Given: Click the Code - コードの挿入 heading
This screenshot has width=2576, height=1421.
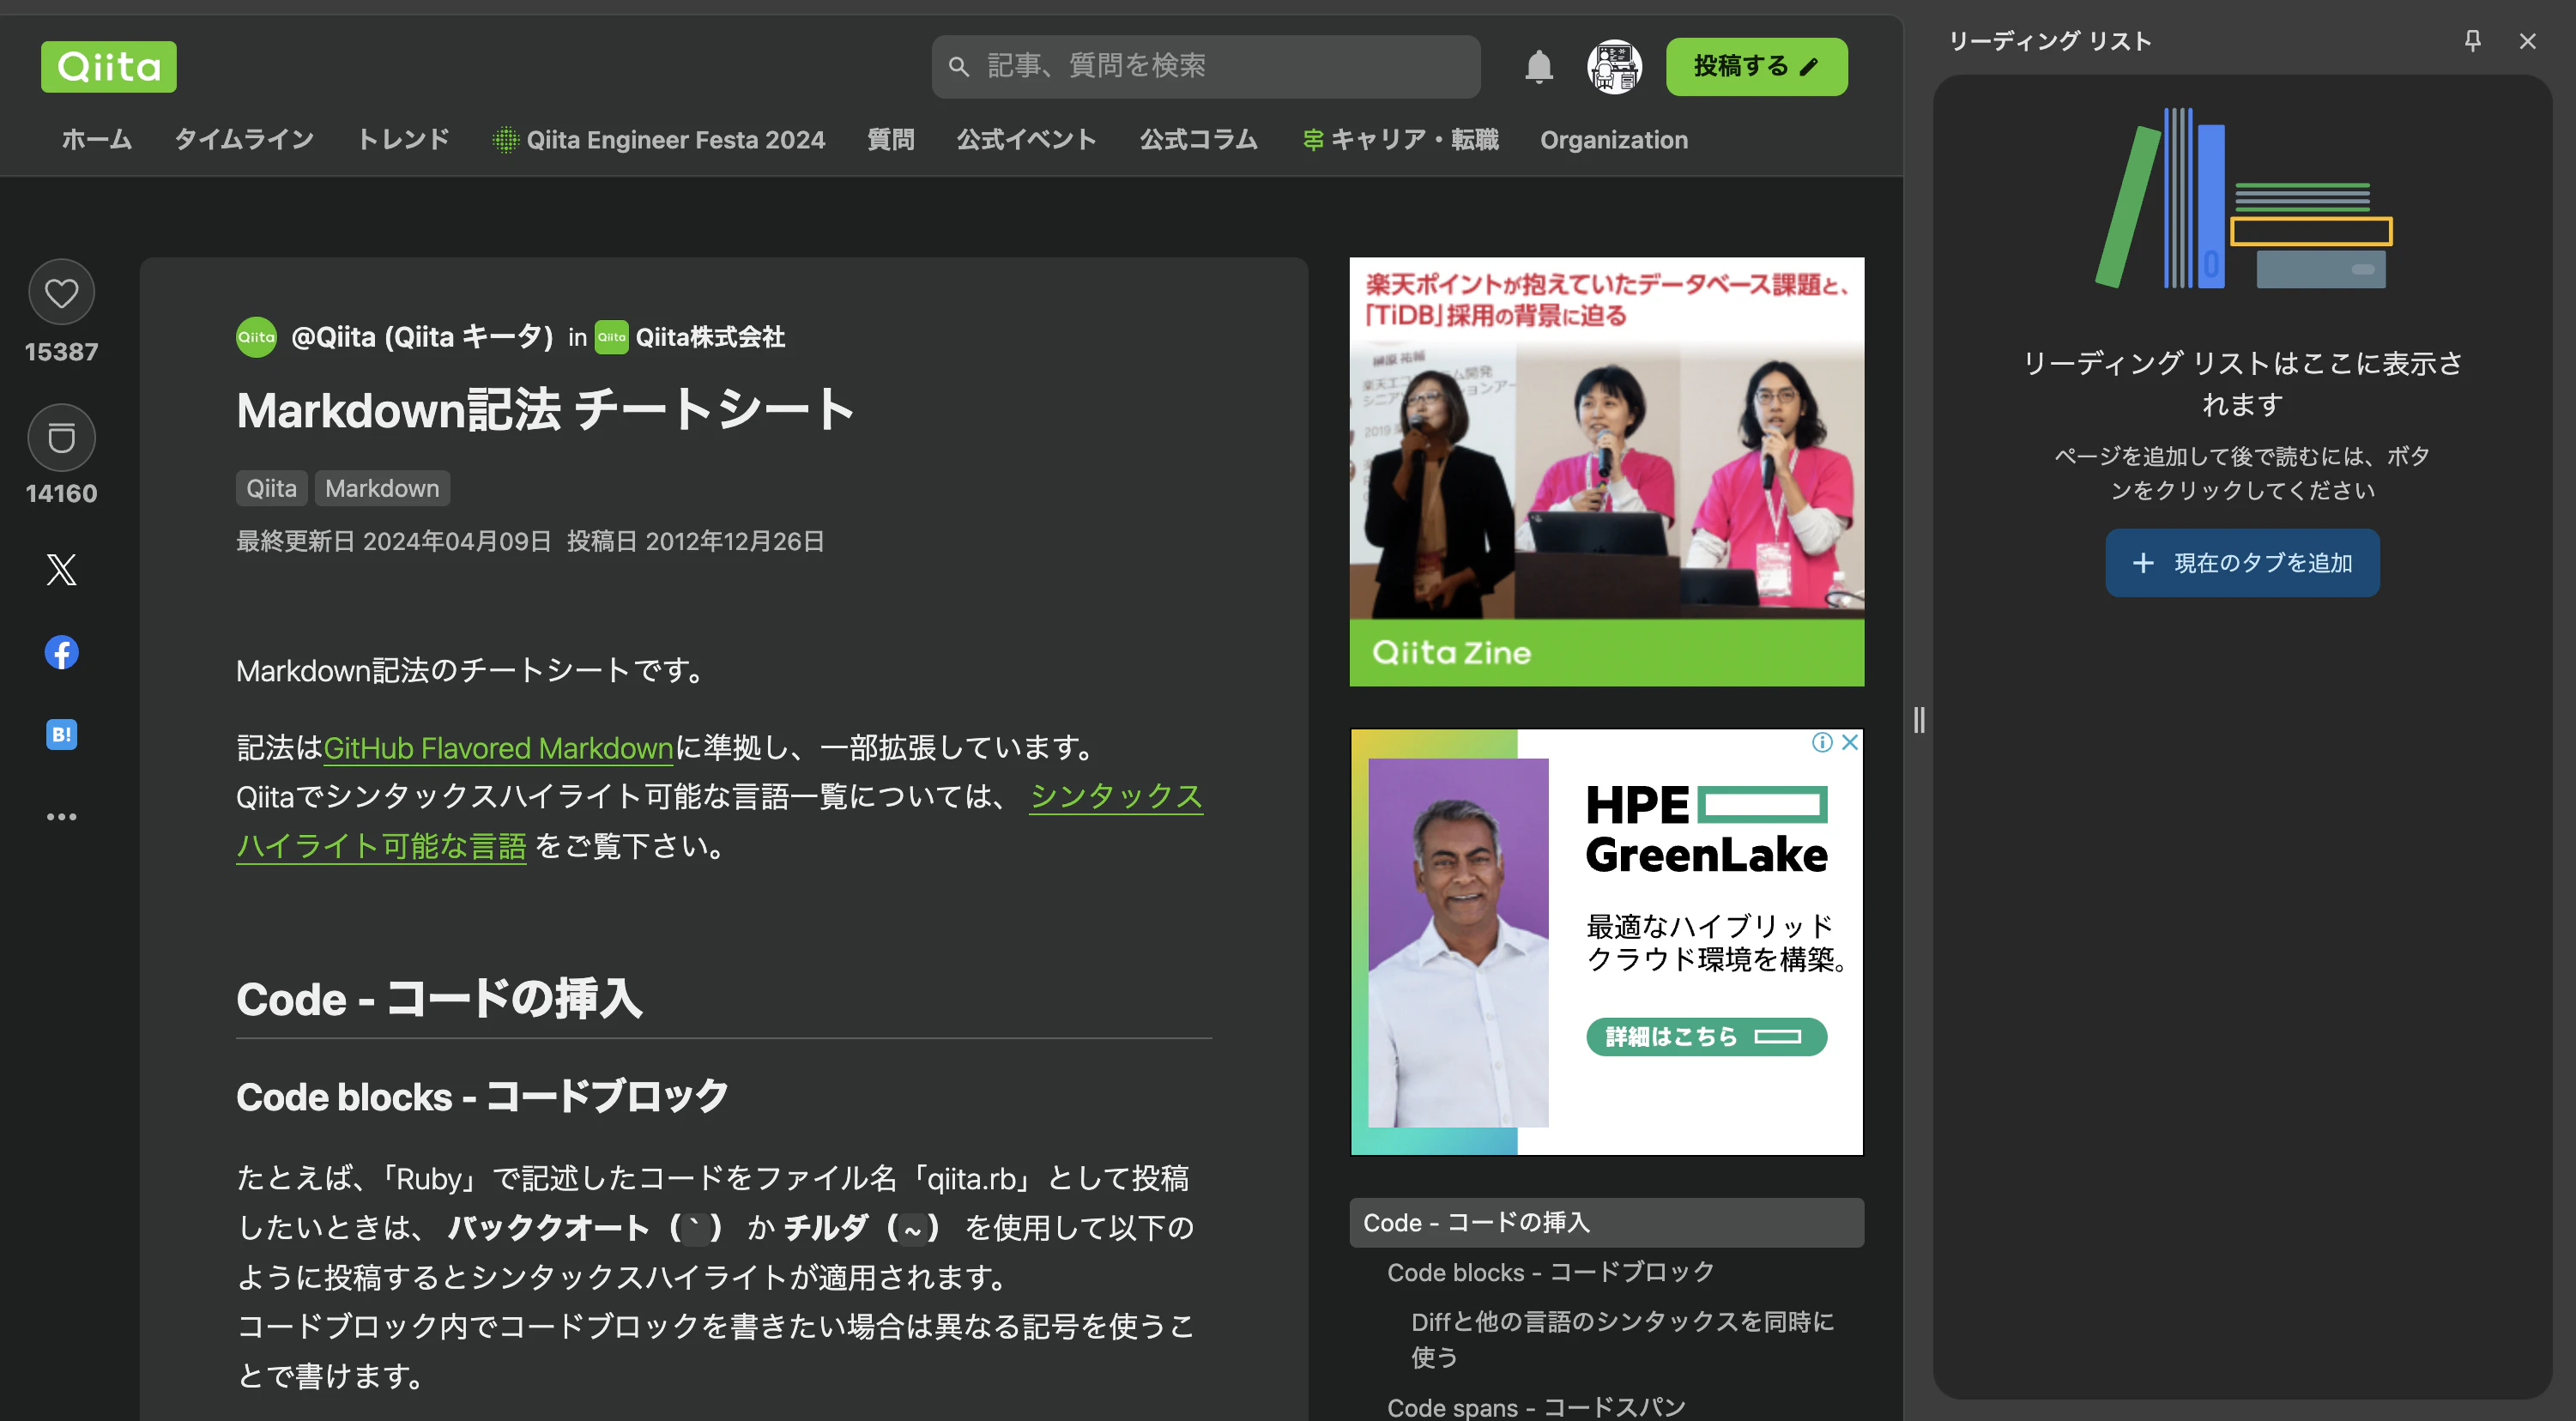Looking at the screenshot, I should coord(439,998).
